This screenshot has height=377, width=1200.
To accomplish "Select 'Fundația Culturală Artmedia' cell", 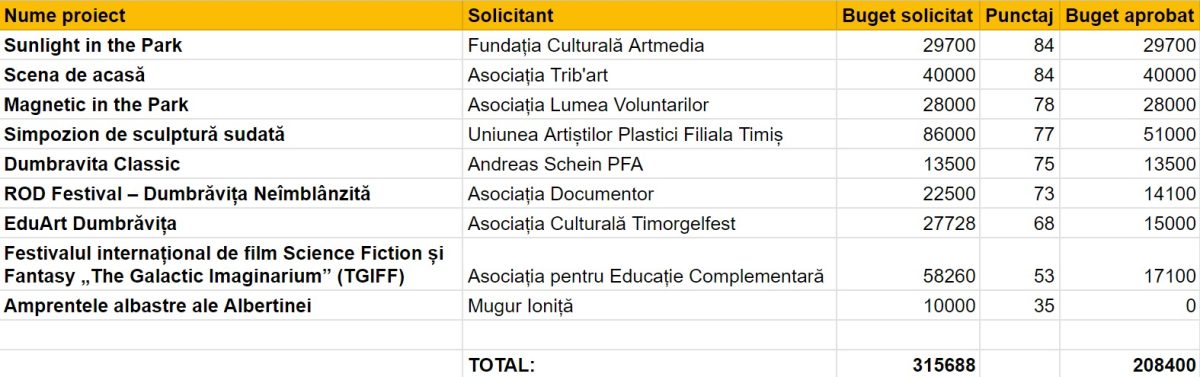I will tap(649, 45).
